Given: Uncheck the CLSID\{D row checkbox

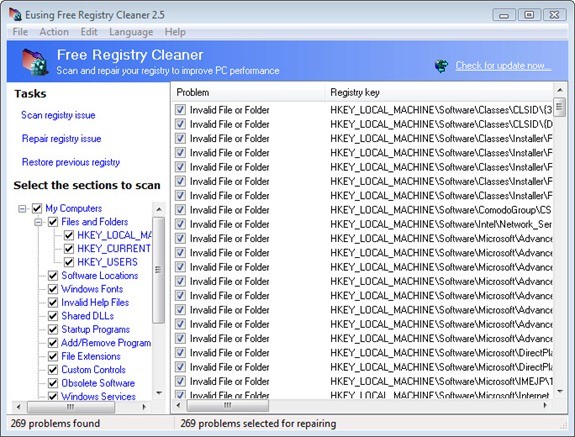Looking at the screenshot, I should point(180,124).
